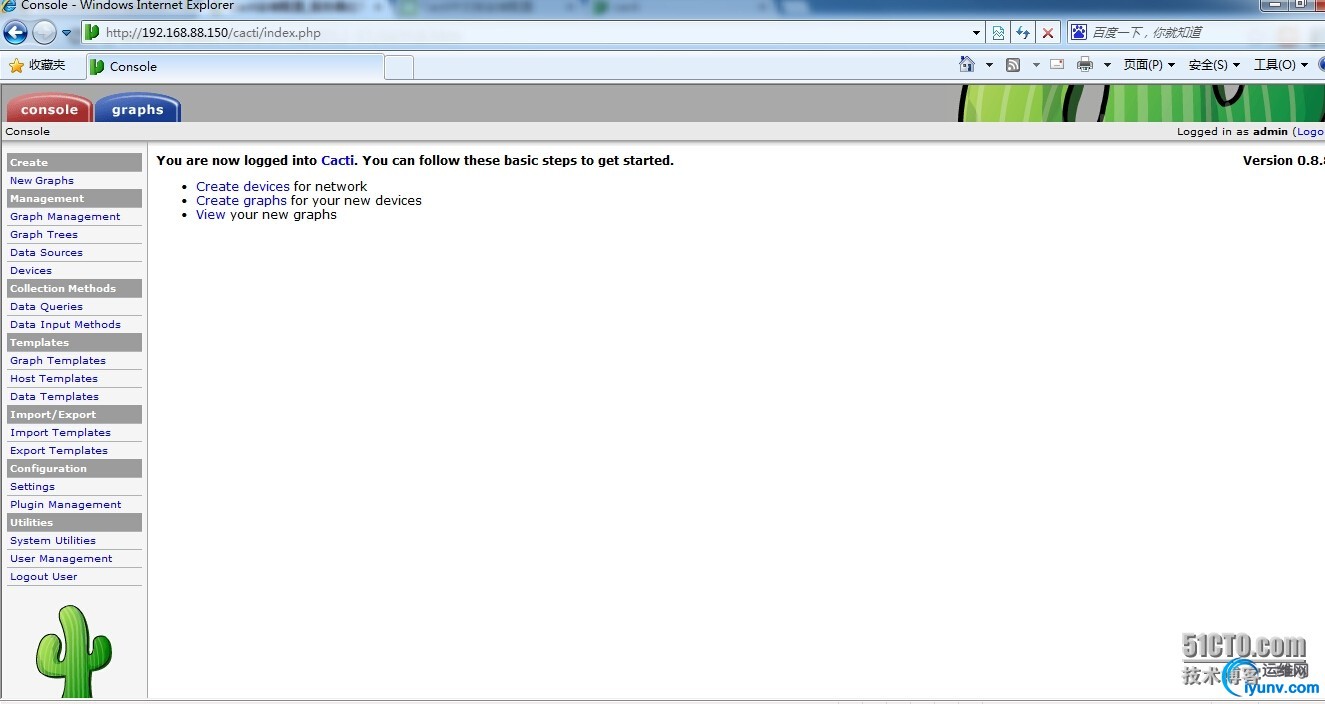Open Graph Trees in the sidebar
Image resolution: width=1325 pixels, height=704 pixels.
44,235
